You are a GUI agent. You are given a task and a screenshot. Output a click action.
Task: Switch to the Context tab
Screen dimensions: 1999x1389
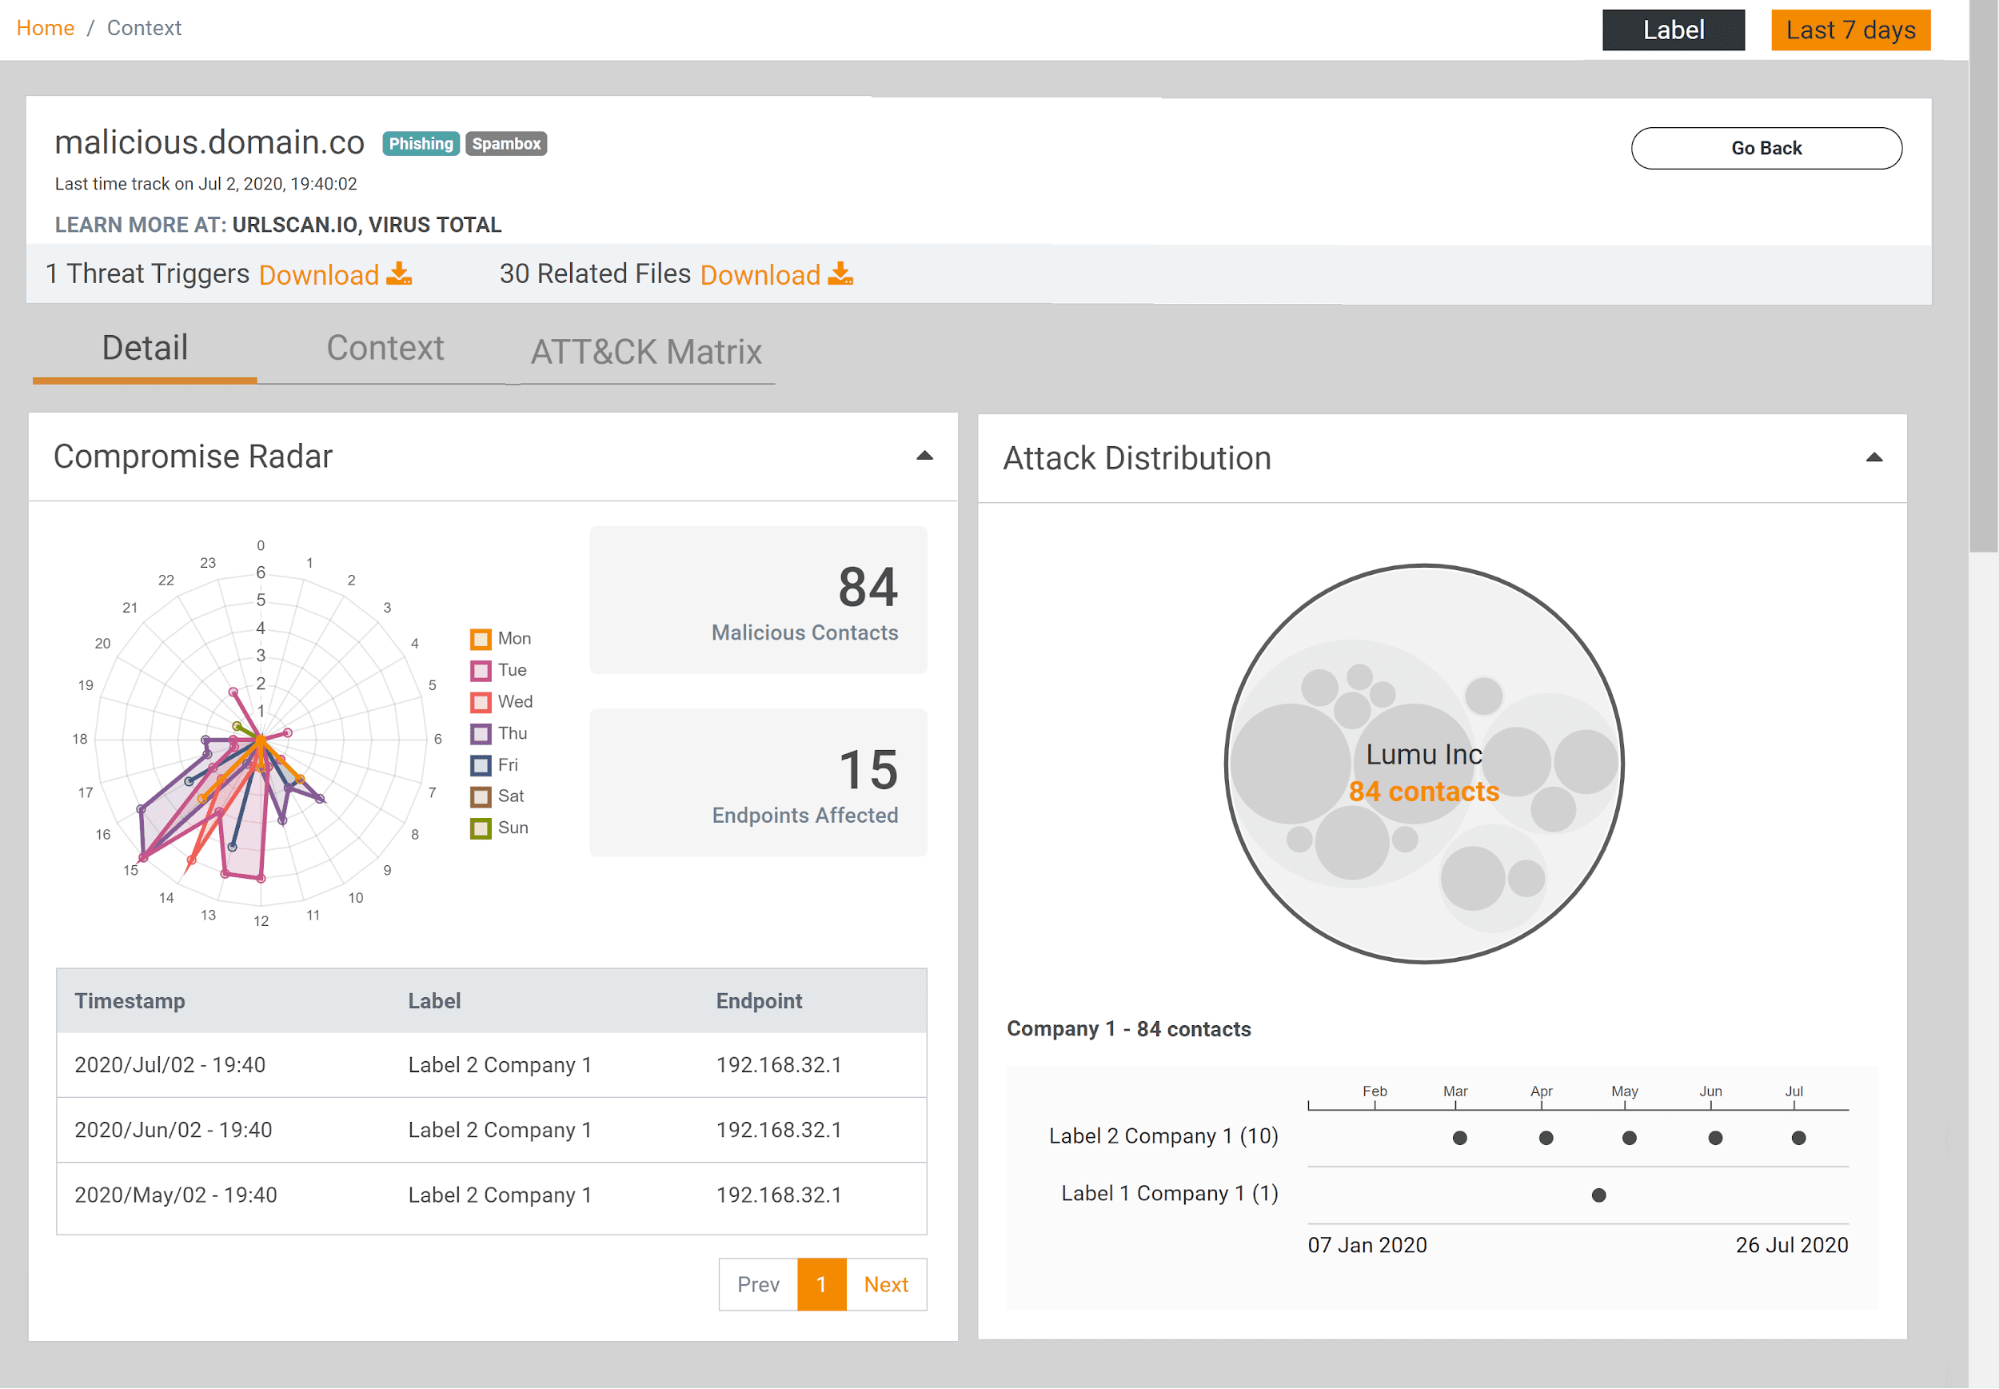click(x=385, y=348)
